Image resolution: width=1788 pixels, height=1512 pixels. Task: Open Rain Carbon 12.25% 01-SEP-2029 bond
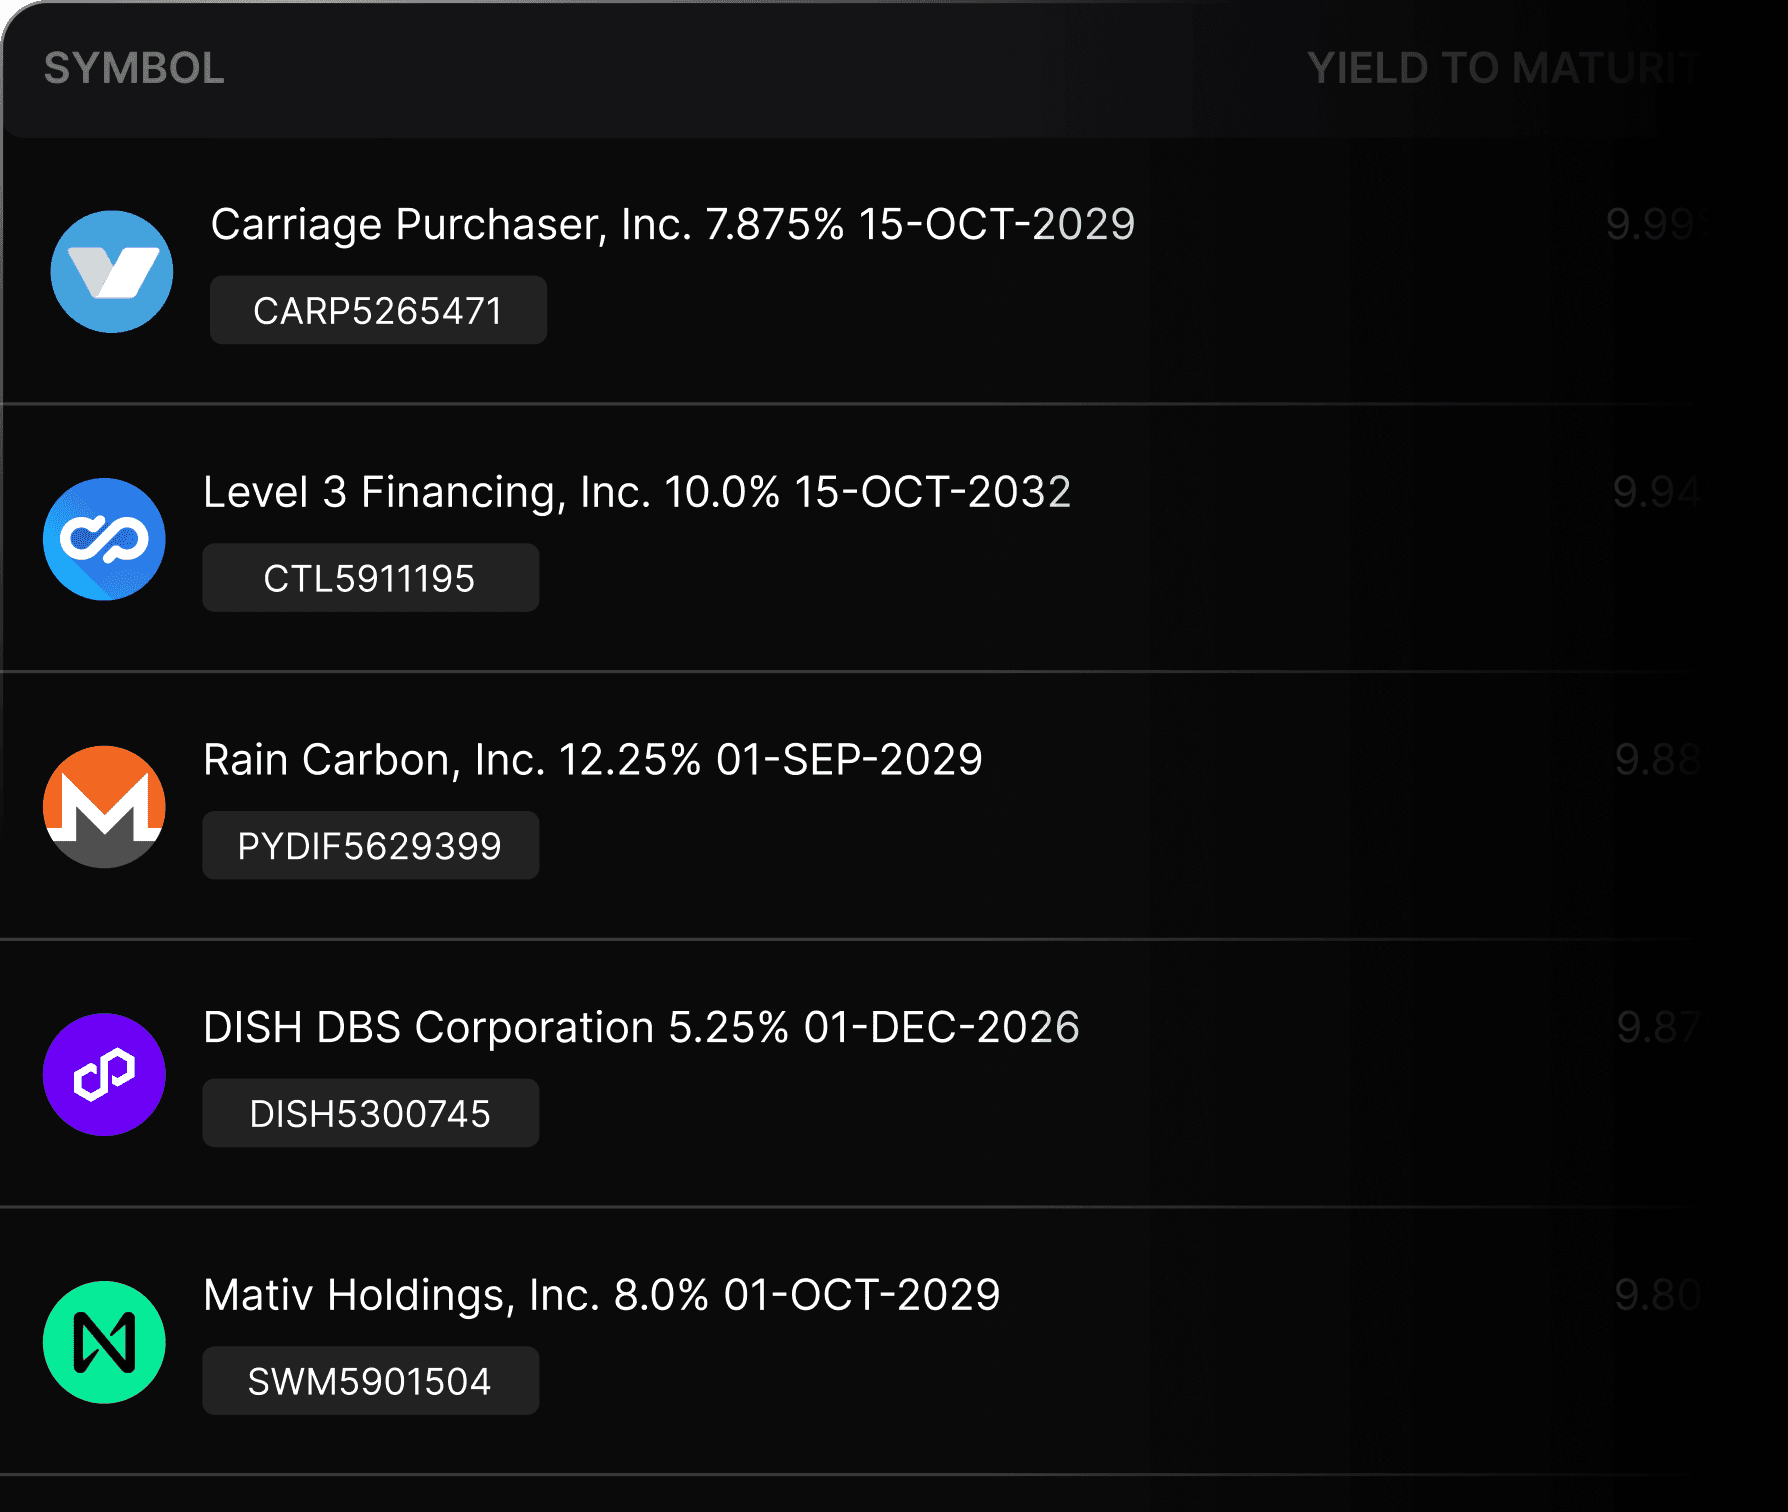coord(593,760)
